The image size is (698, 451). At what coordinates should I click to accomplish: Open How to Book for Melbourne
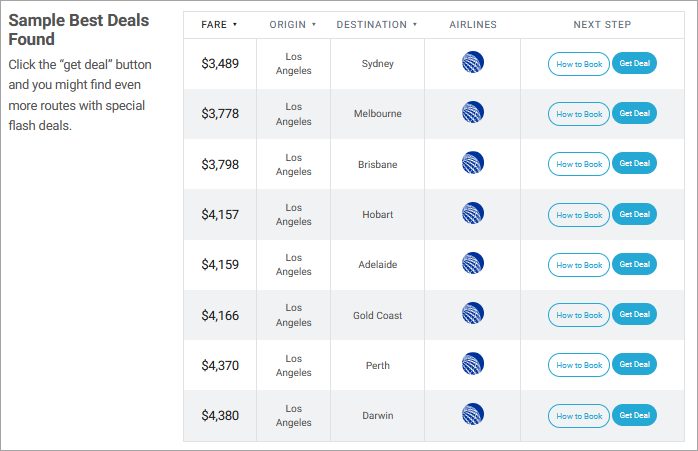[x=579, y=114]
